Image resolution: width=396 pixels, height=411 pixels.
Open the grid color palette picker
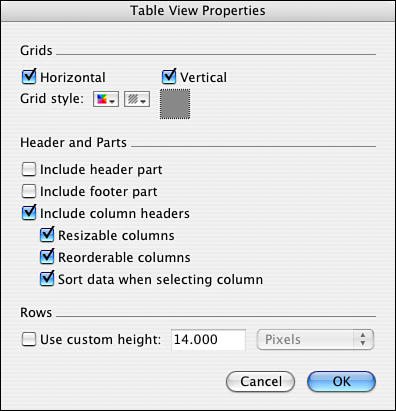coord(106,99)
